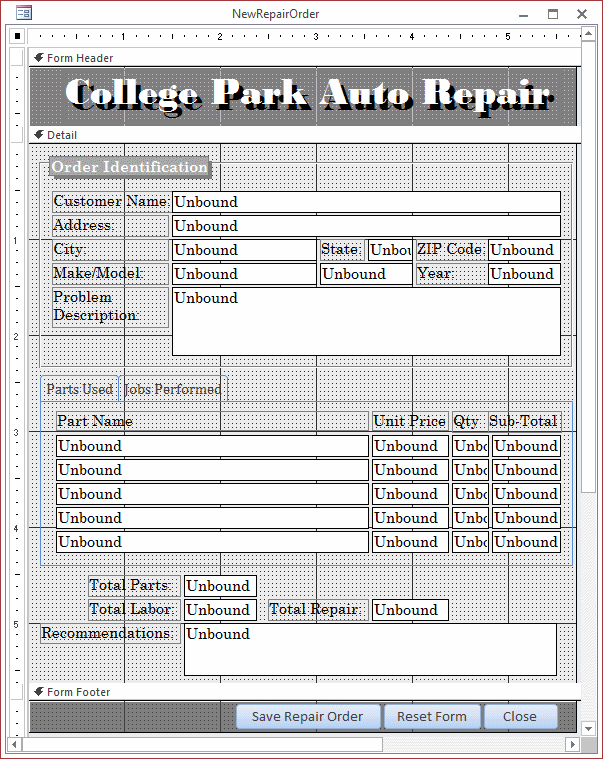
Task: Click the City unbound text box
Action: click(244, 250)
